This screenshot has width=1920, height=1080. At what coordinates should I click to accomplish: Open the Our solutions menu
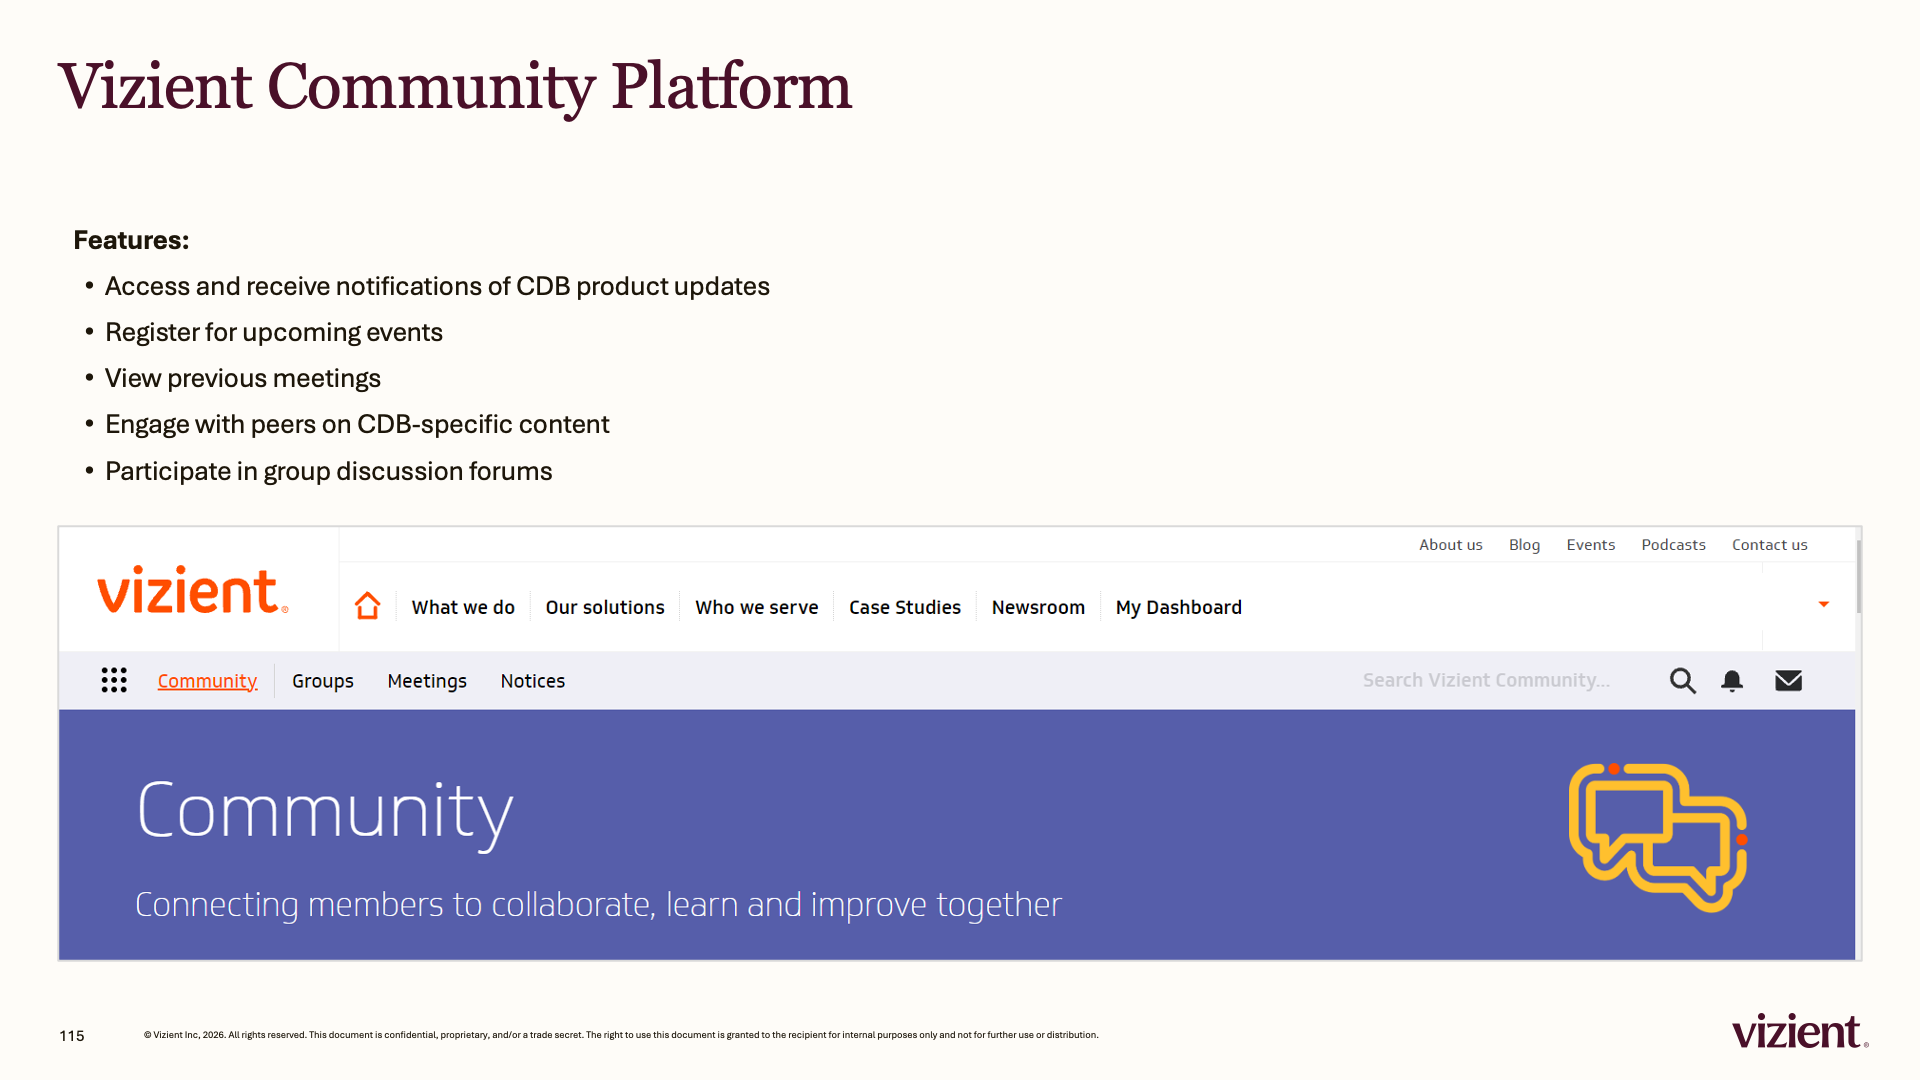click(x=605, y=607)
